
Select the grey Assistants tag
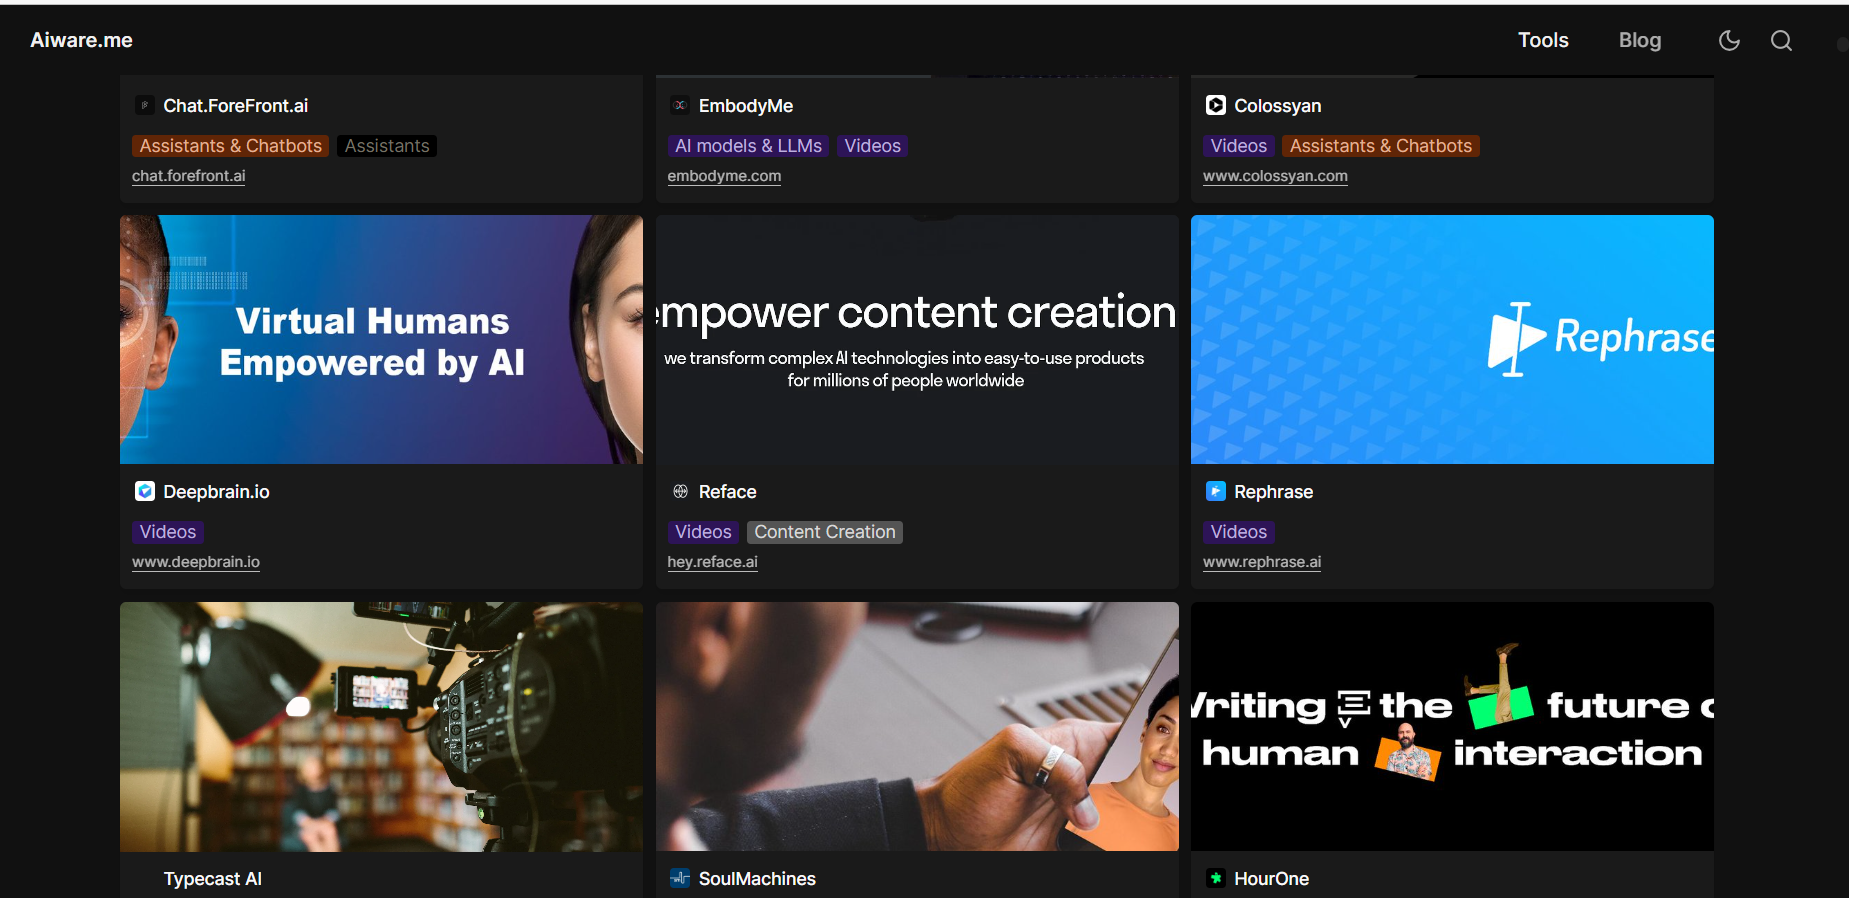[387, 146]
